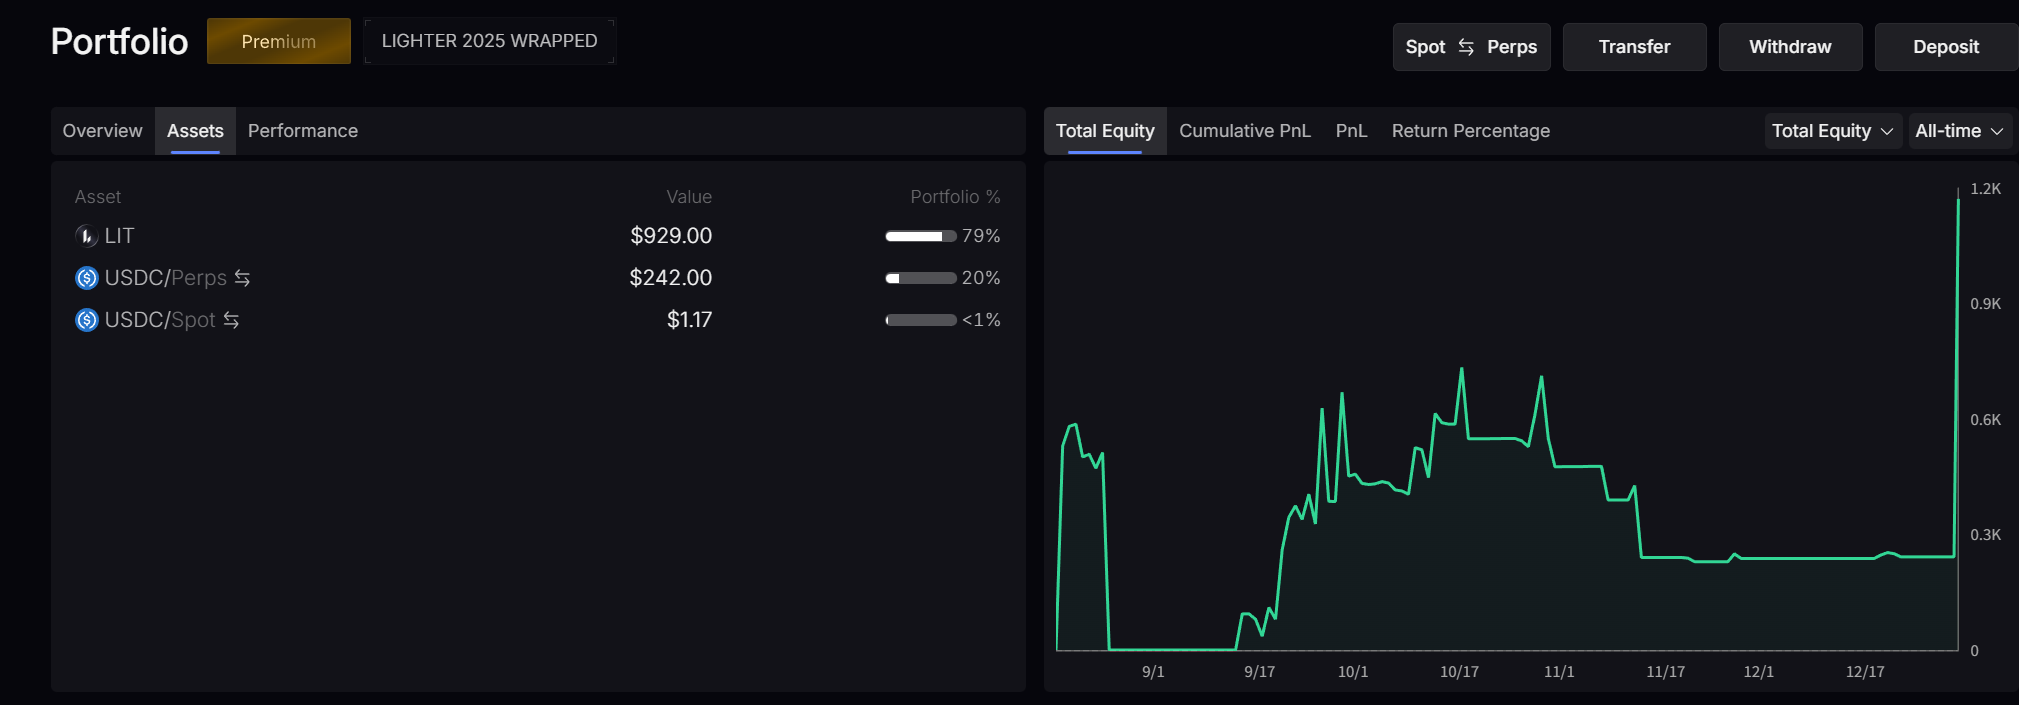Click the LIT token icon
The height and width of the screenshot is (705, 2019).
[x=87, y=236]
